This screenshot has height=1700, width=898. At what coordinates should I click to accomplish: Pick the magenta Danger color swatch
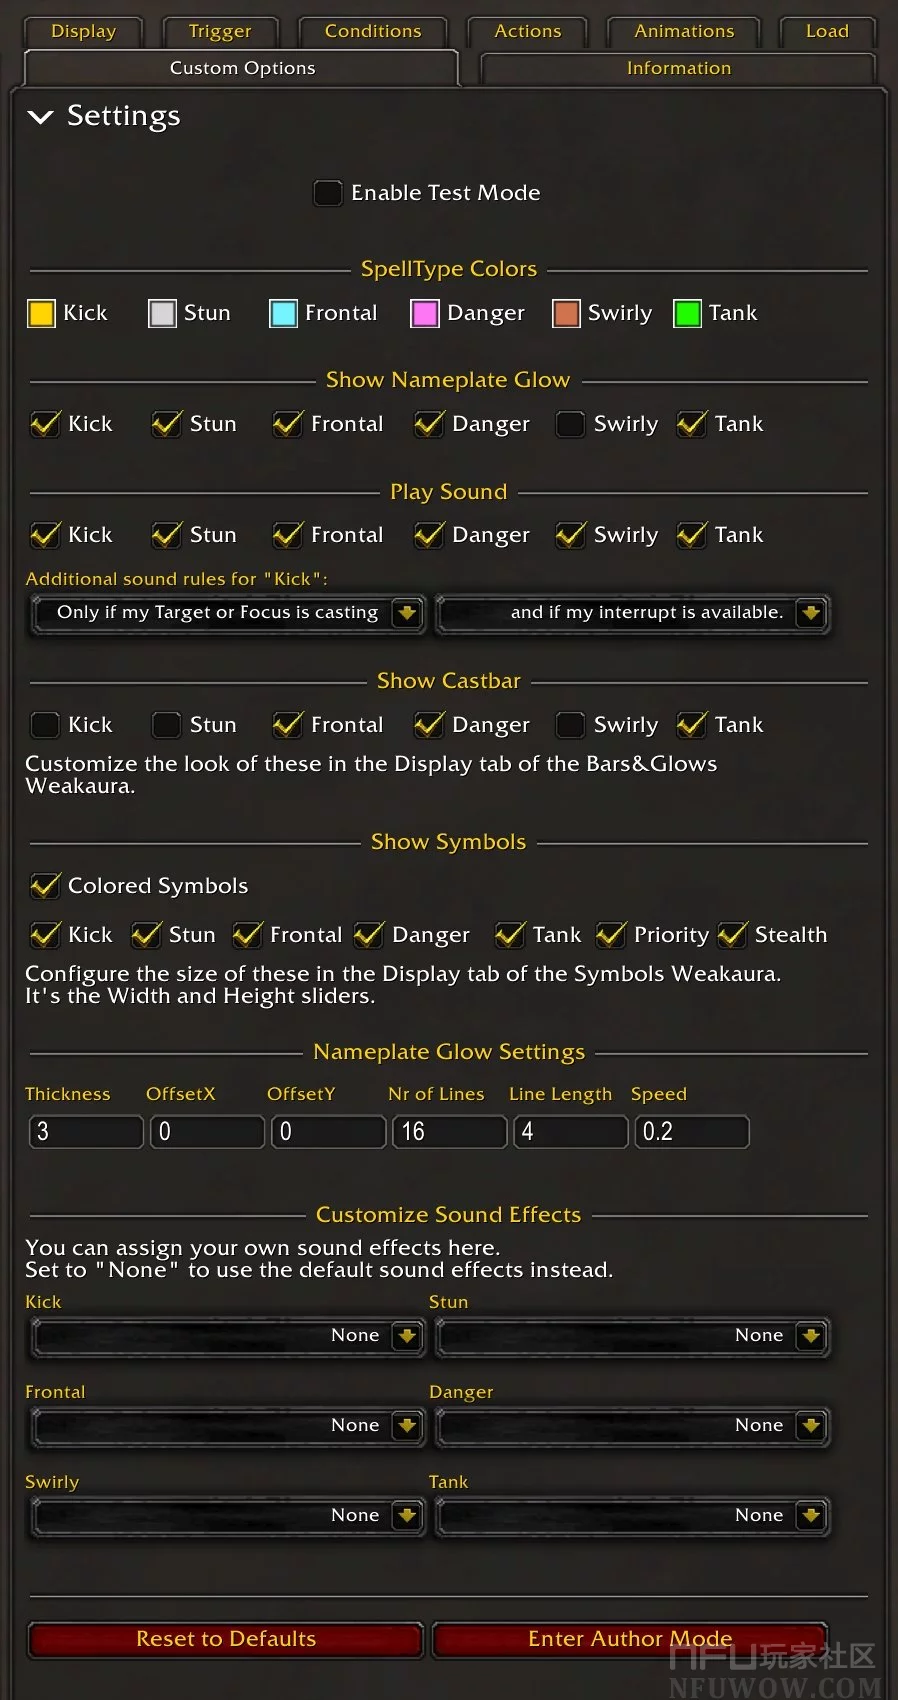pos(425,314)
